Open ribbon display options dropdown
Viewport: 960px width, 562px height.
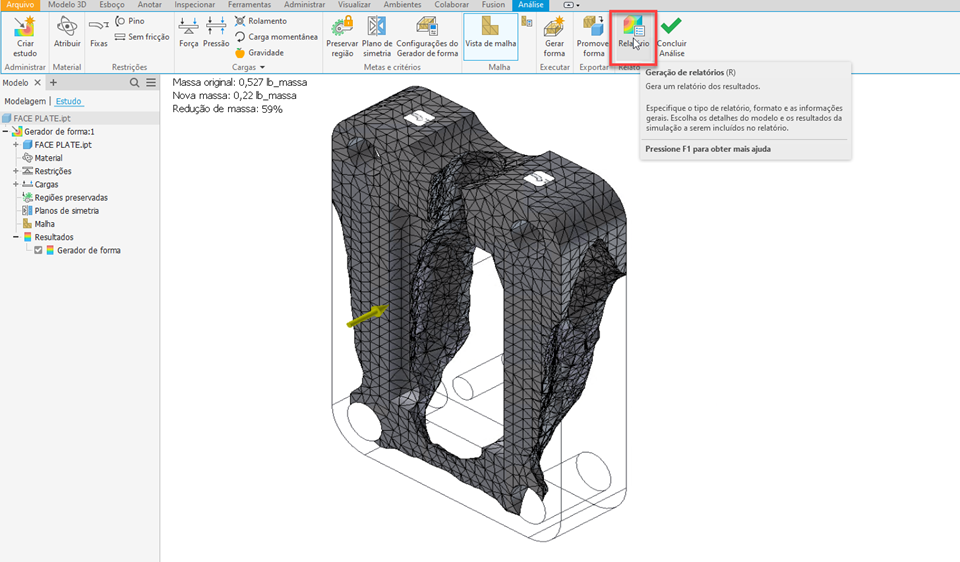(571, 5)
